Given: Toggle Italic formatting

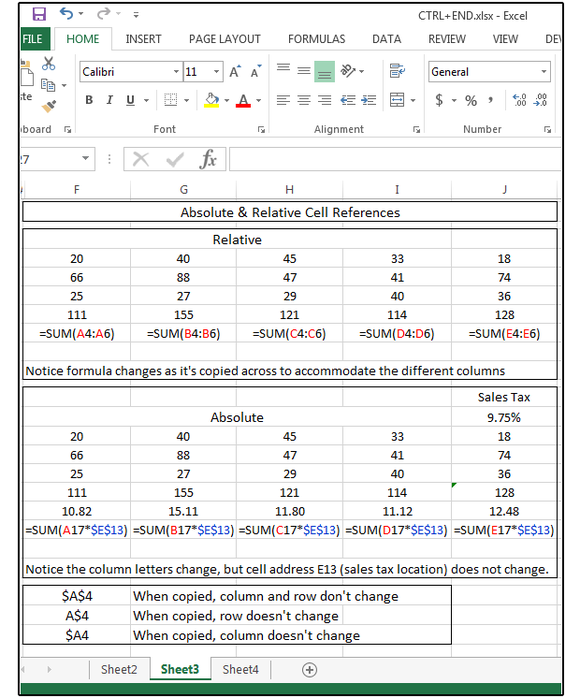Looking at the screenshot, I should pyautogui.click(x=110, y=100).
